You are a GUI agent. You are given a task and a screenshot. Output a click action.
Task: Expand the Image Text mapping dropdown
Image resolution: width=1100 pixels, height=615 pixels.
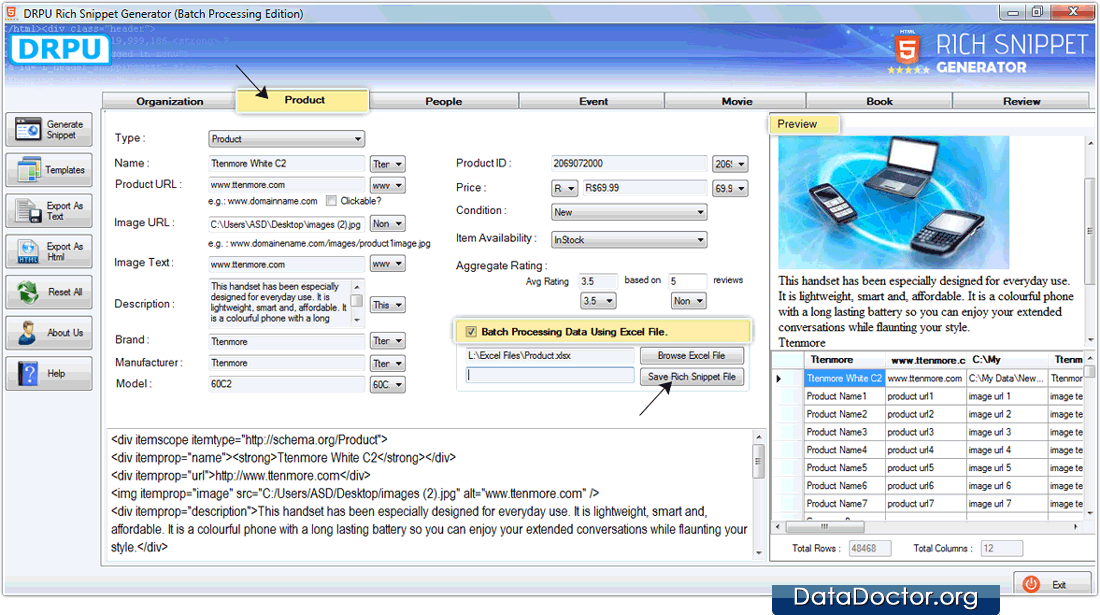[x=387, y=264]
